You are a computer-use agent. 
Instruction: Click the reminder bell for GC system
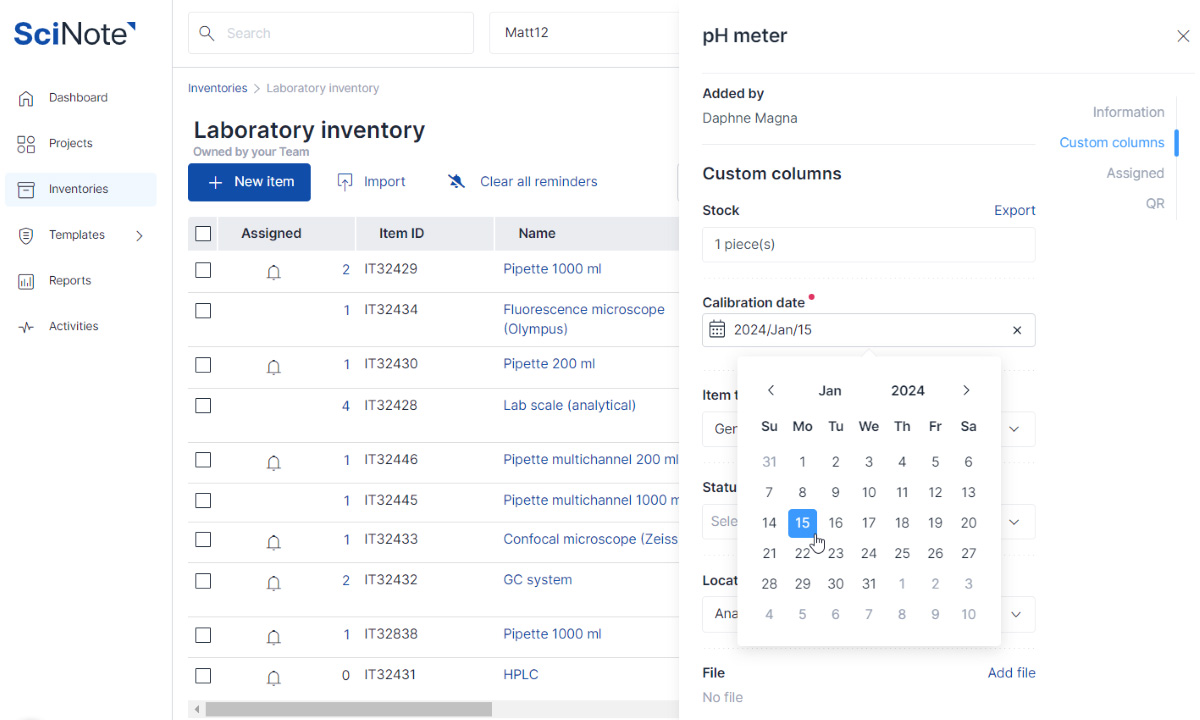coord(274,583)
